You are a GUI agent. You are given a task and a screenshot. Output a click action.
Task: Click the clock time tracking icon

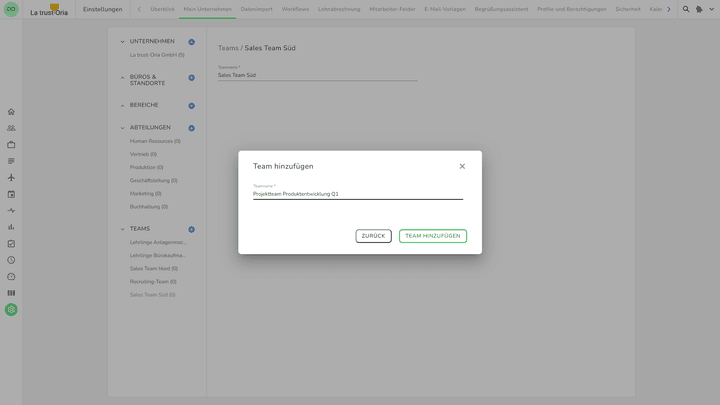(11, 260)
